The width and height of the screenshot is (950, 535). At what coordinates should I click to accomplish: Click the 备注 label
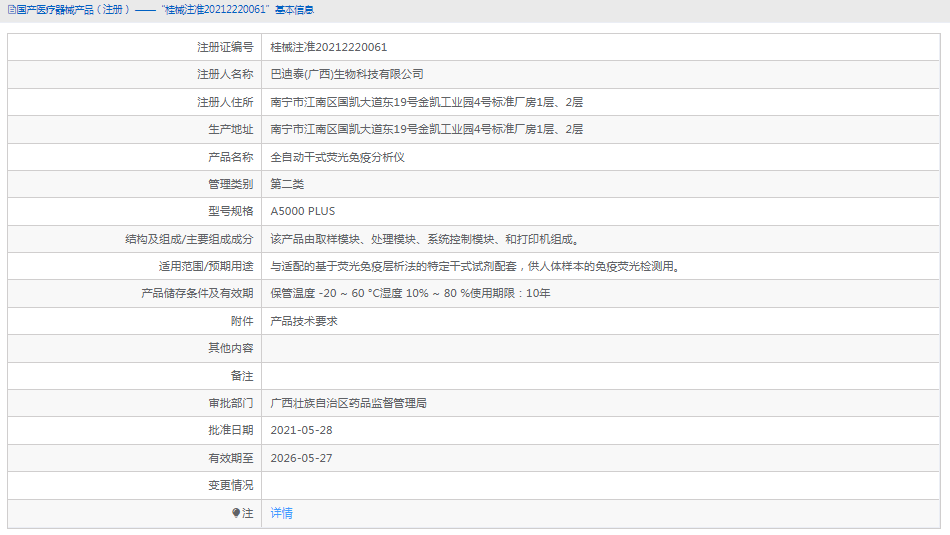(x=242, y=376)
